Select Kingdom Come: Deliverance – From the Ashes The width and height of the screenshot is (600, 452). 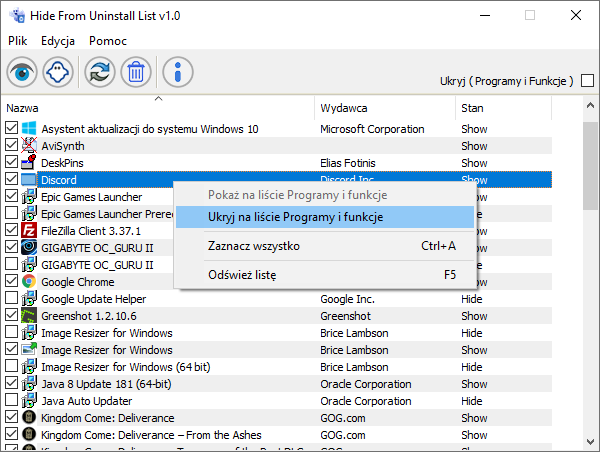(151, 435)
